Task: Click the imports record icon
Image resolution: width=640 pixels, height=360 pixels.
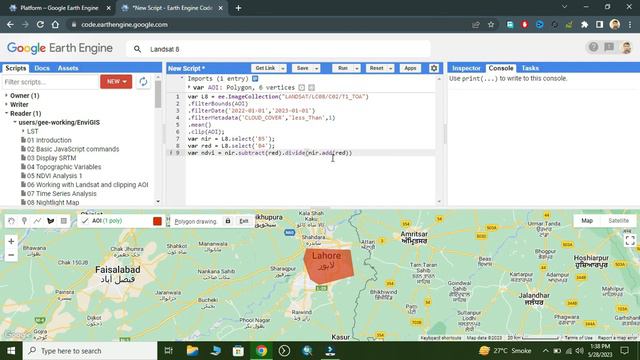Action: 255,78
